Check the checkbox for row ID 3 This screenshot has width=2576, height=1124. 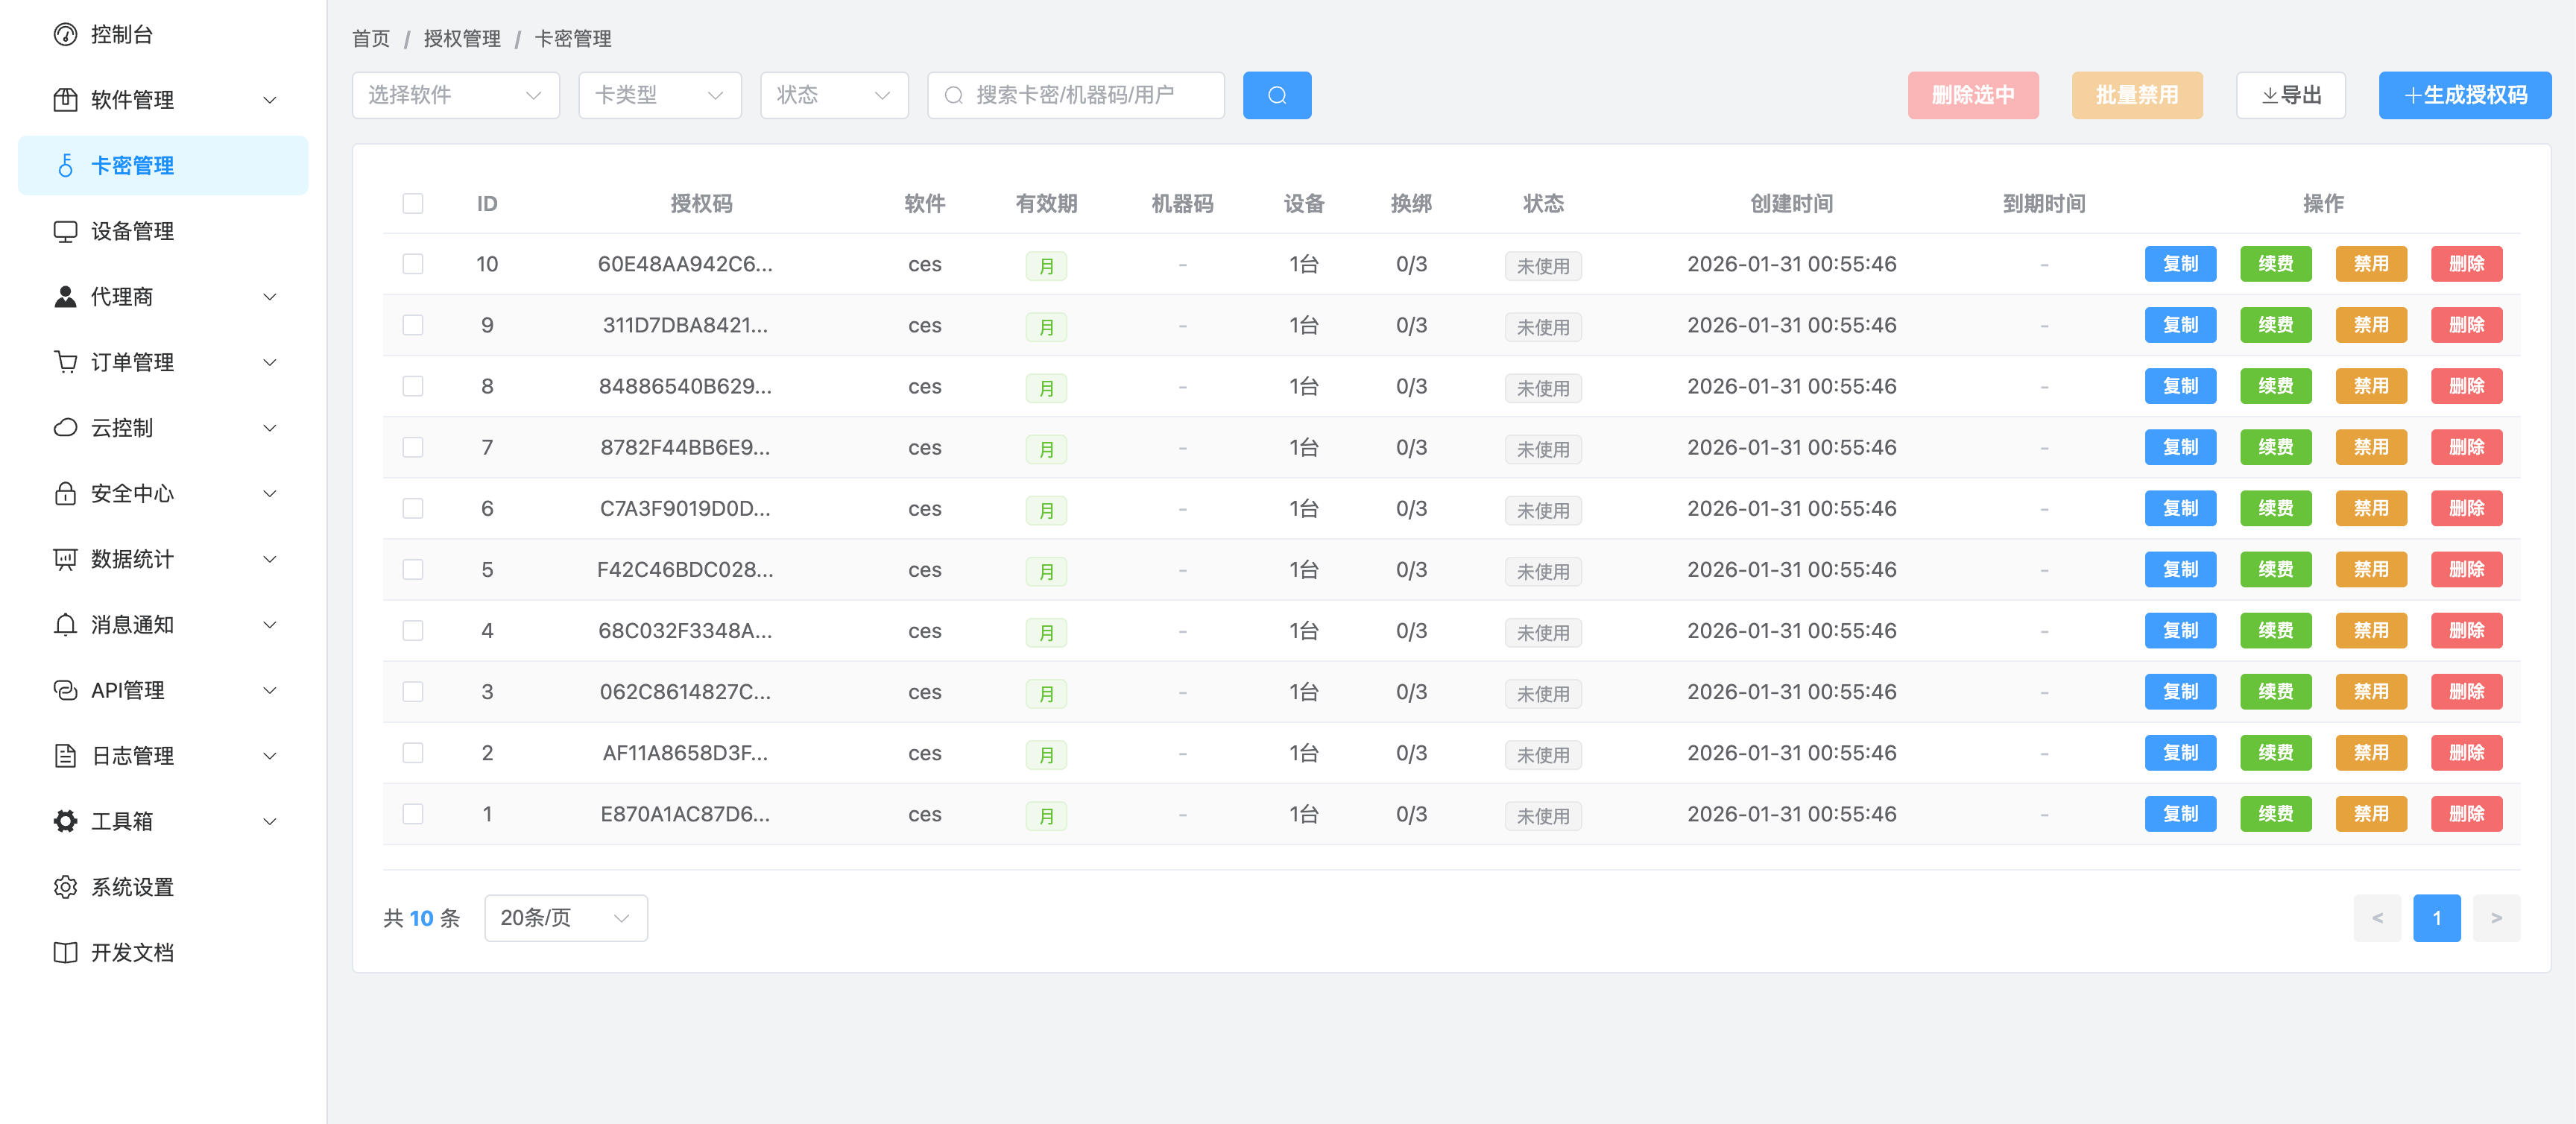coord(412,692)
